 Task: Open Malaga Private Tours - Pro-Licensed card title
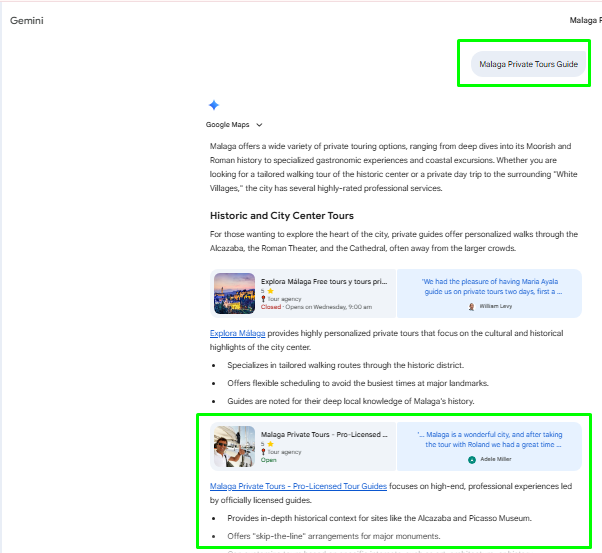(x=323, y=435)
